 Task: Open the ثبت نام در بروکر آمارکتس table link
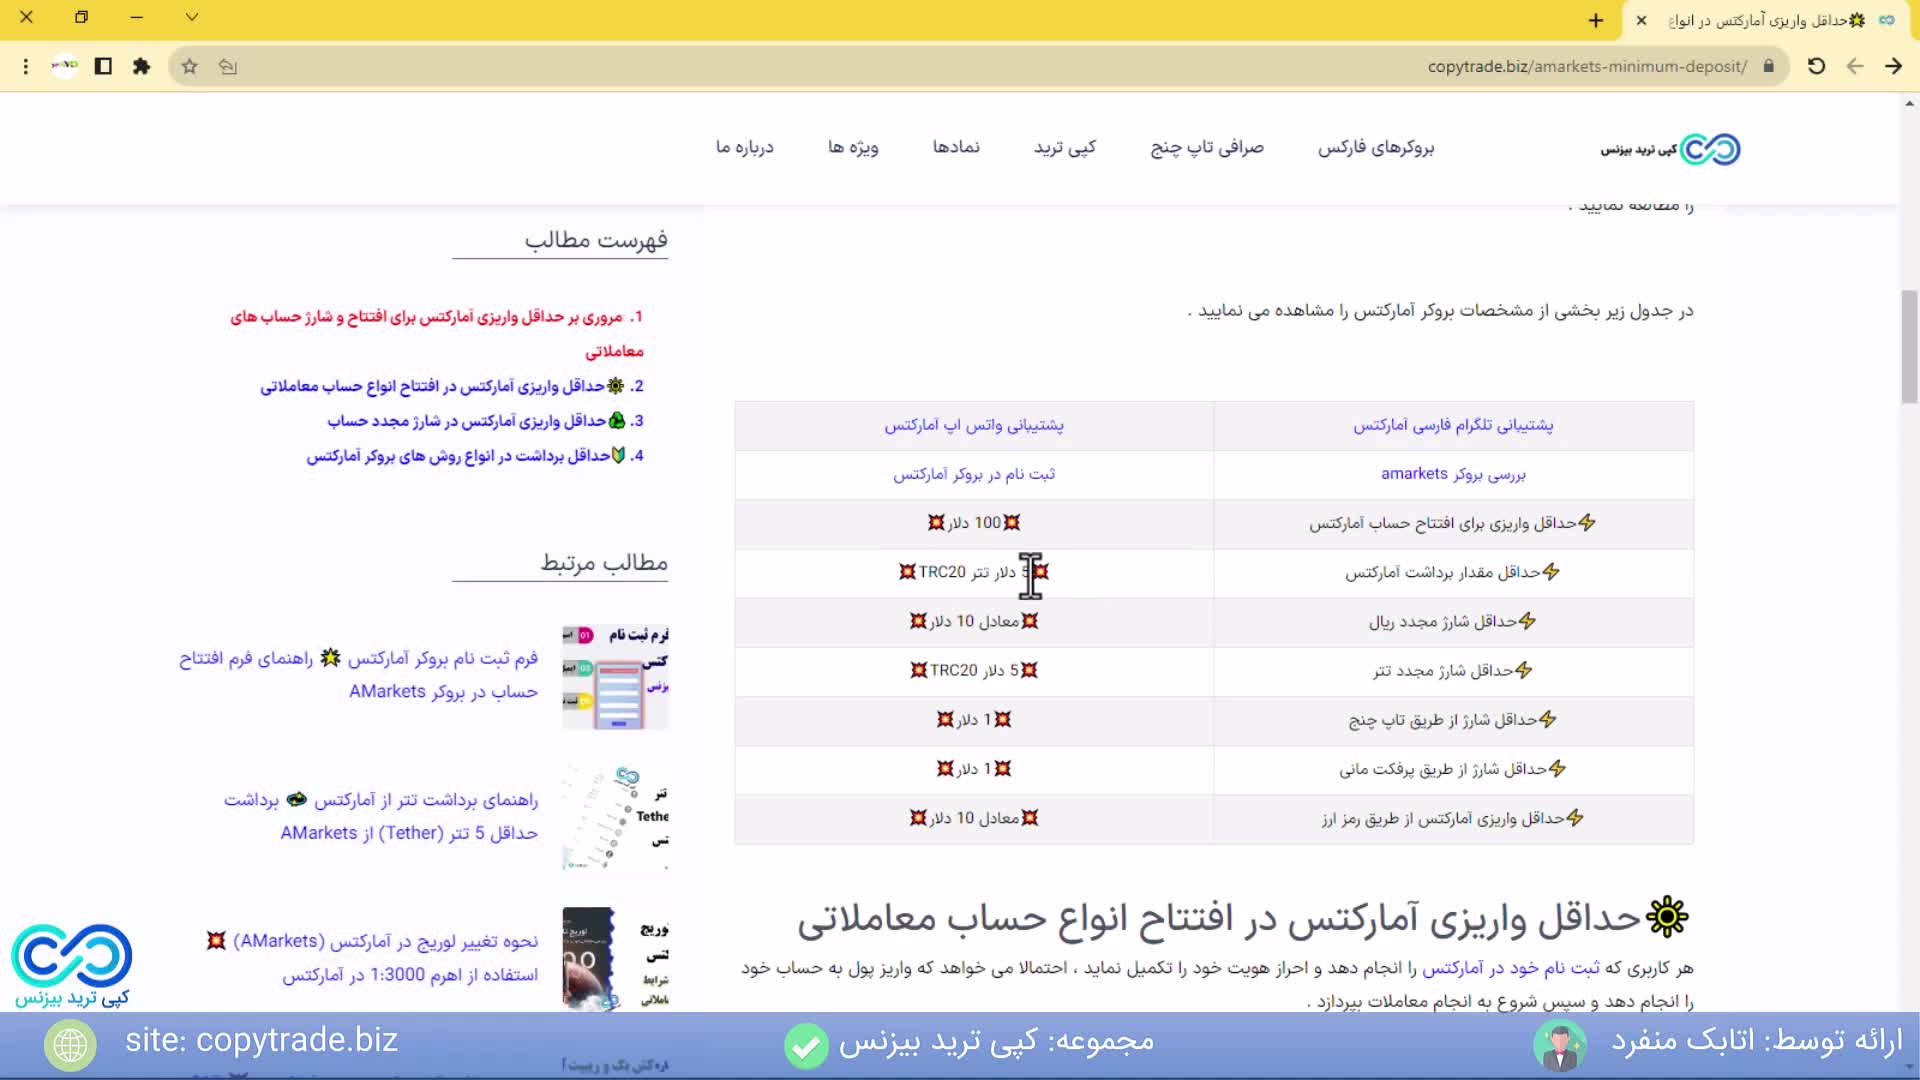tap(973, 474)
